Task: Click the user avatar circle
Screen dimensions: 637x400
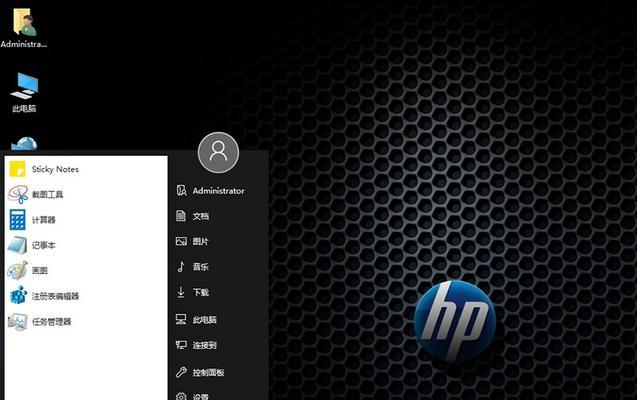Action: (x=218, y=152)
